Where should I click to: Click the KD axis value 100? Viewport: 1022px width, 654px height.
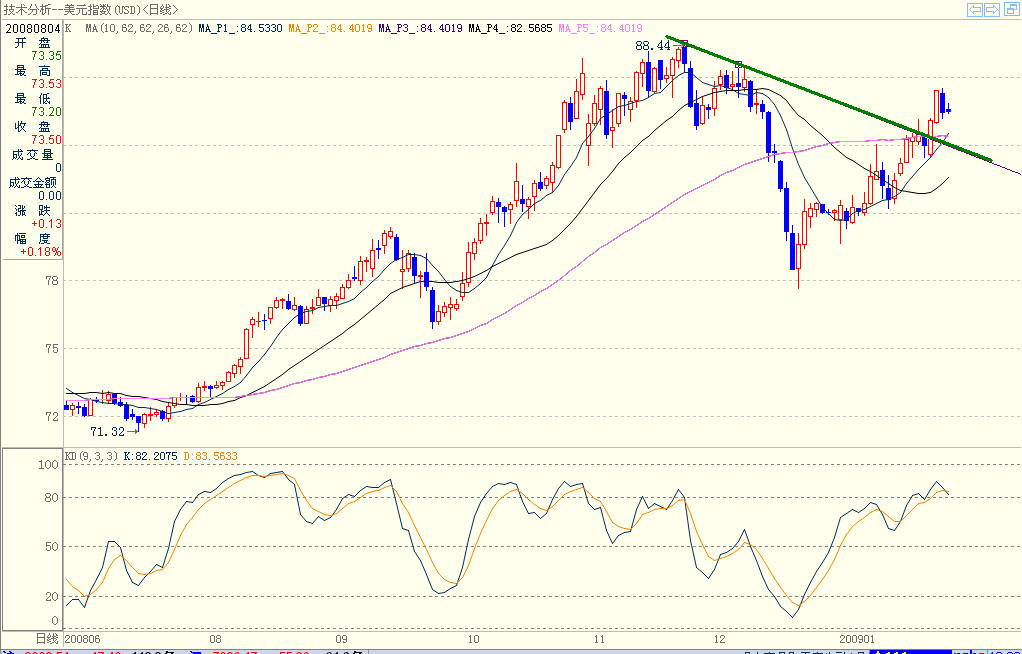pyautogui.click(x=48, y=465)
